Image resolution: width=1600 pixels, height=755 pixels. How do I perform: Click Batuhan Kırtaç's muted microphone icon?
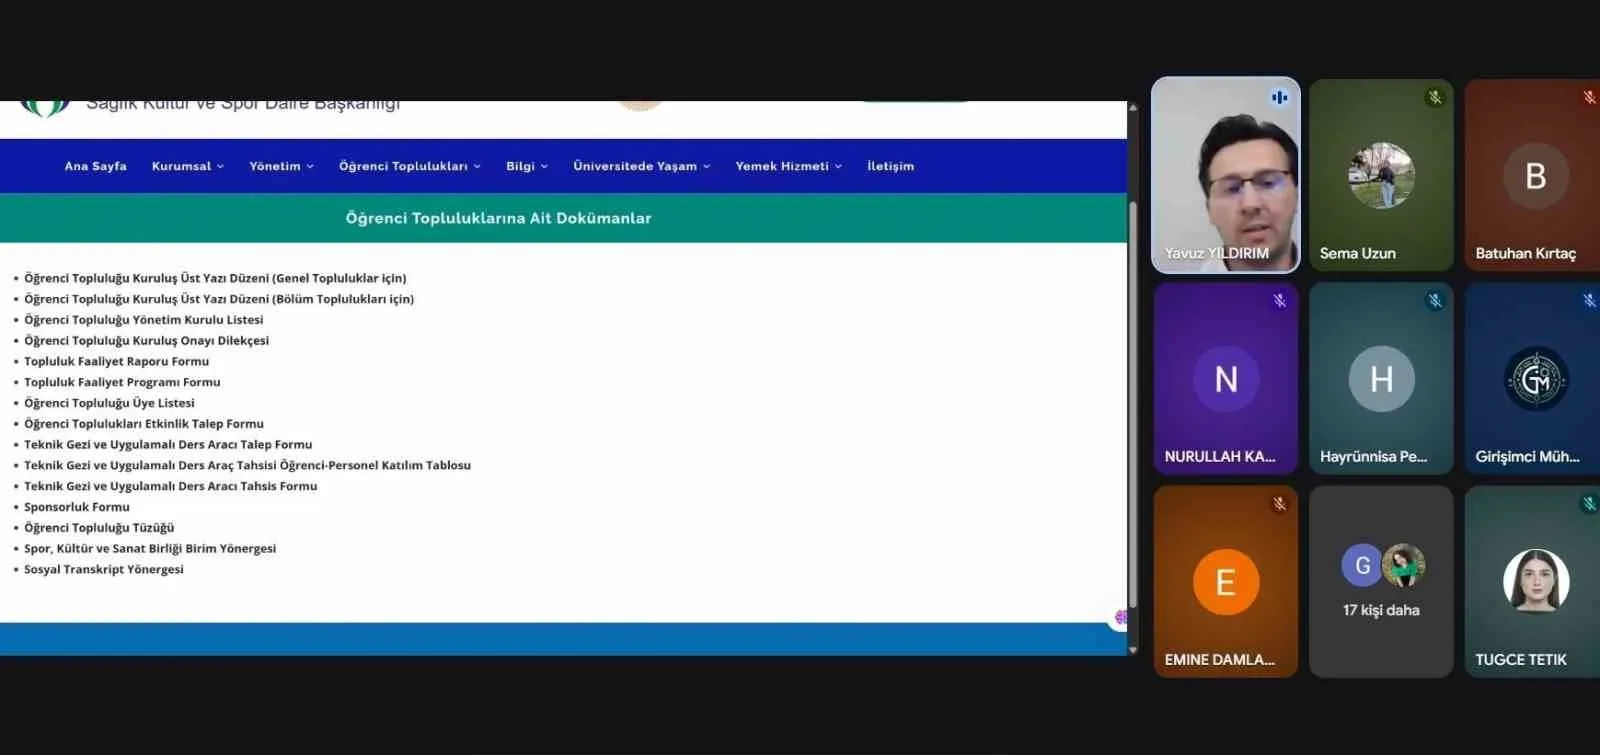click(x=1589, y=97)
